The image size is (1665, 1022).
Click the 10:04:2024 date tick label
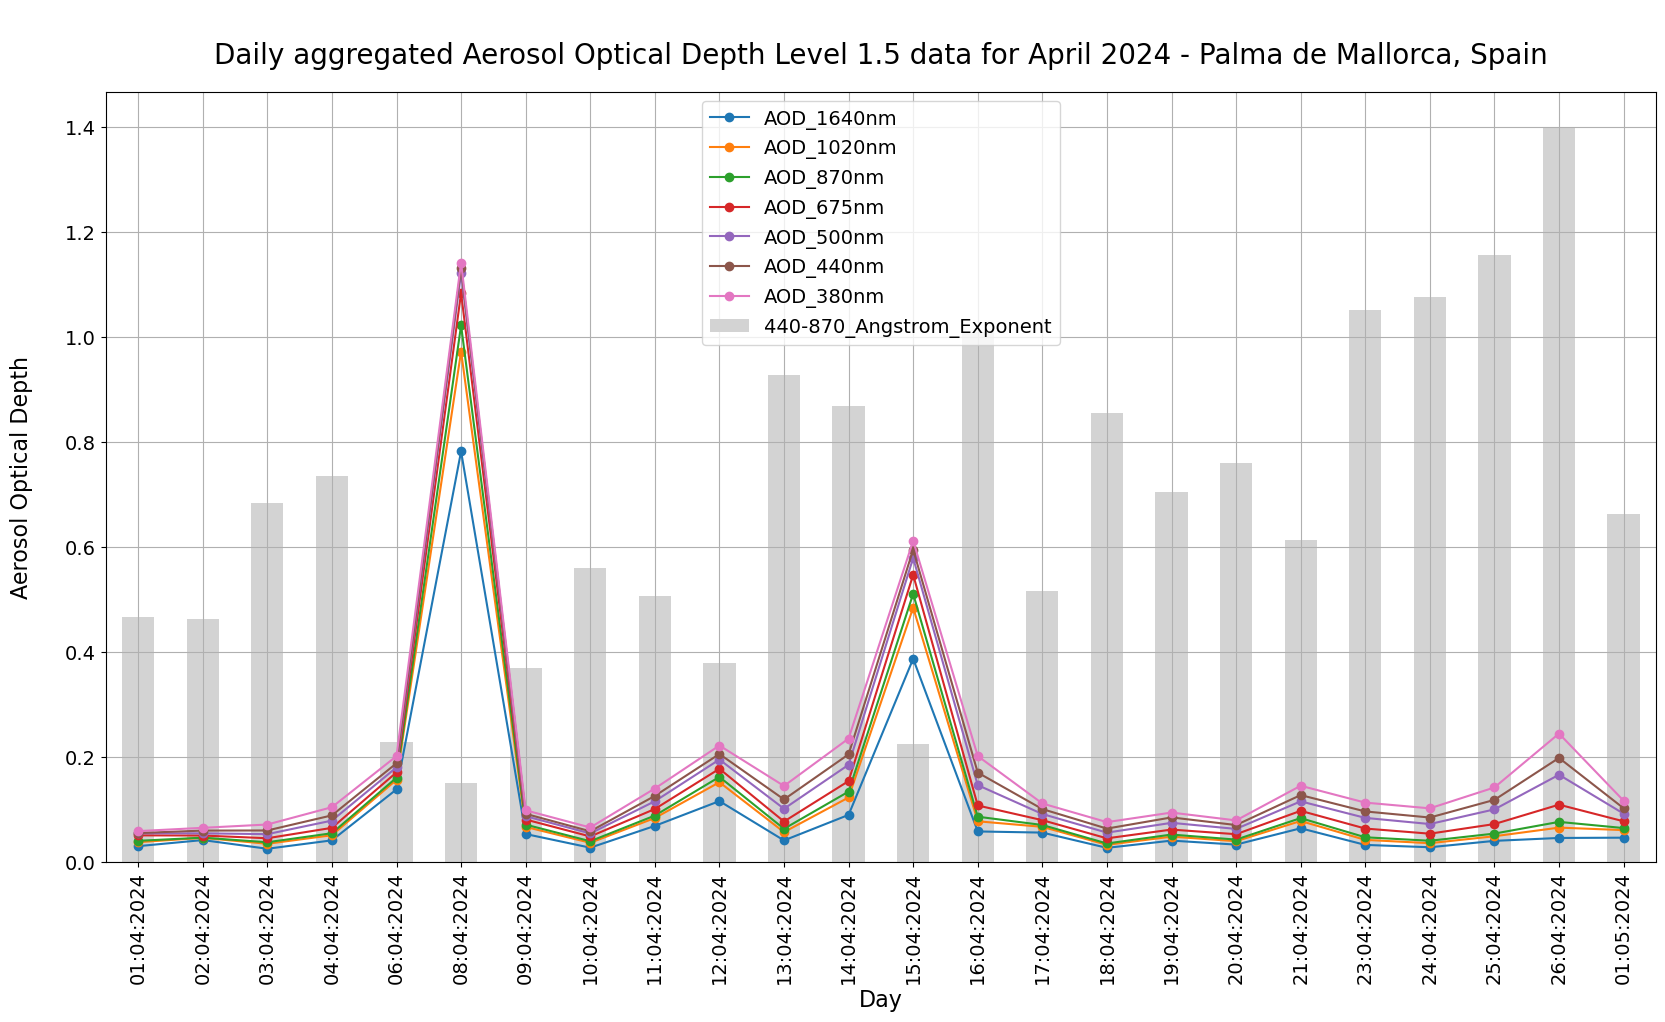pos(590,930)
